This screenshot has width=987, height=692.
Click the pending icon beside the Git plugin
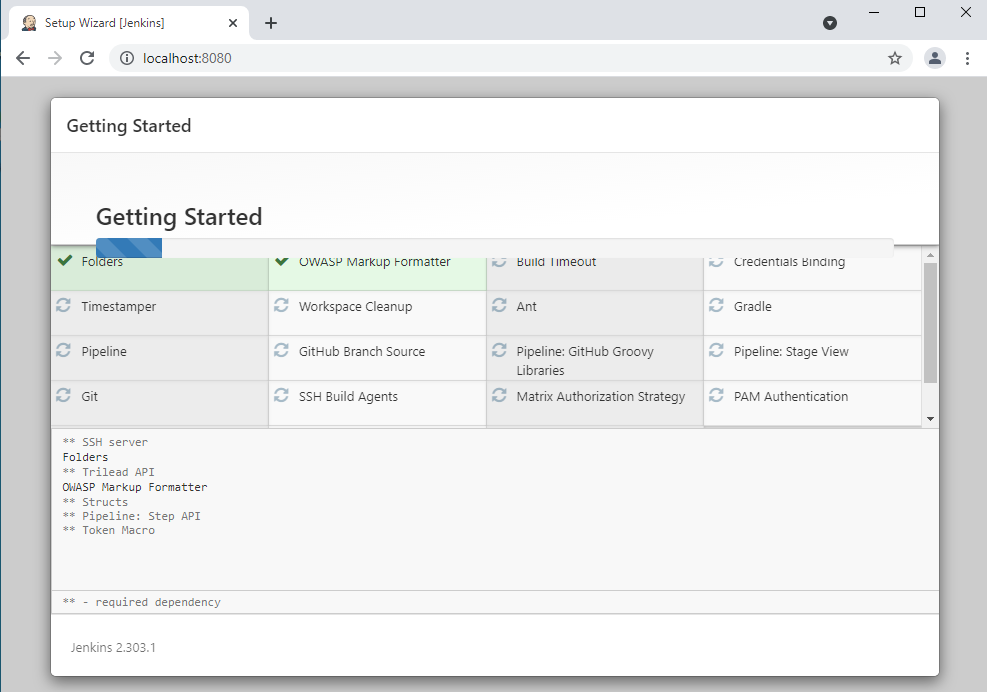pyautogui.click(x=64, y=395)
